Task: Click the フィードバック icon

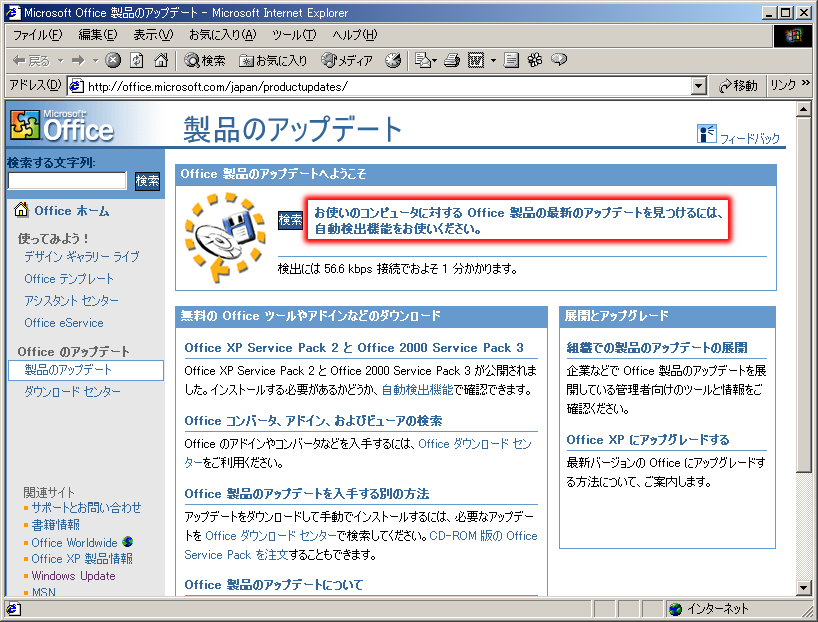Action: click(707, 134)
